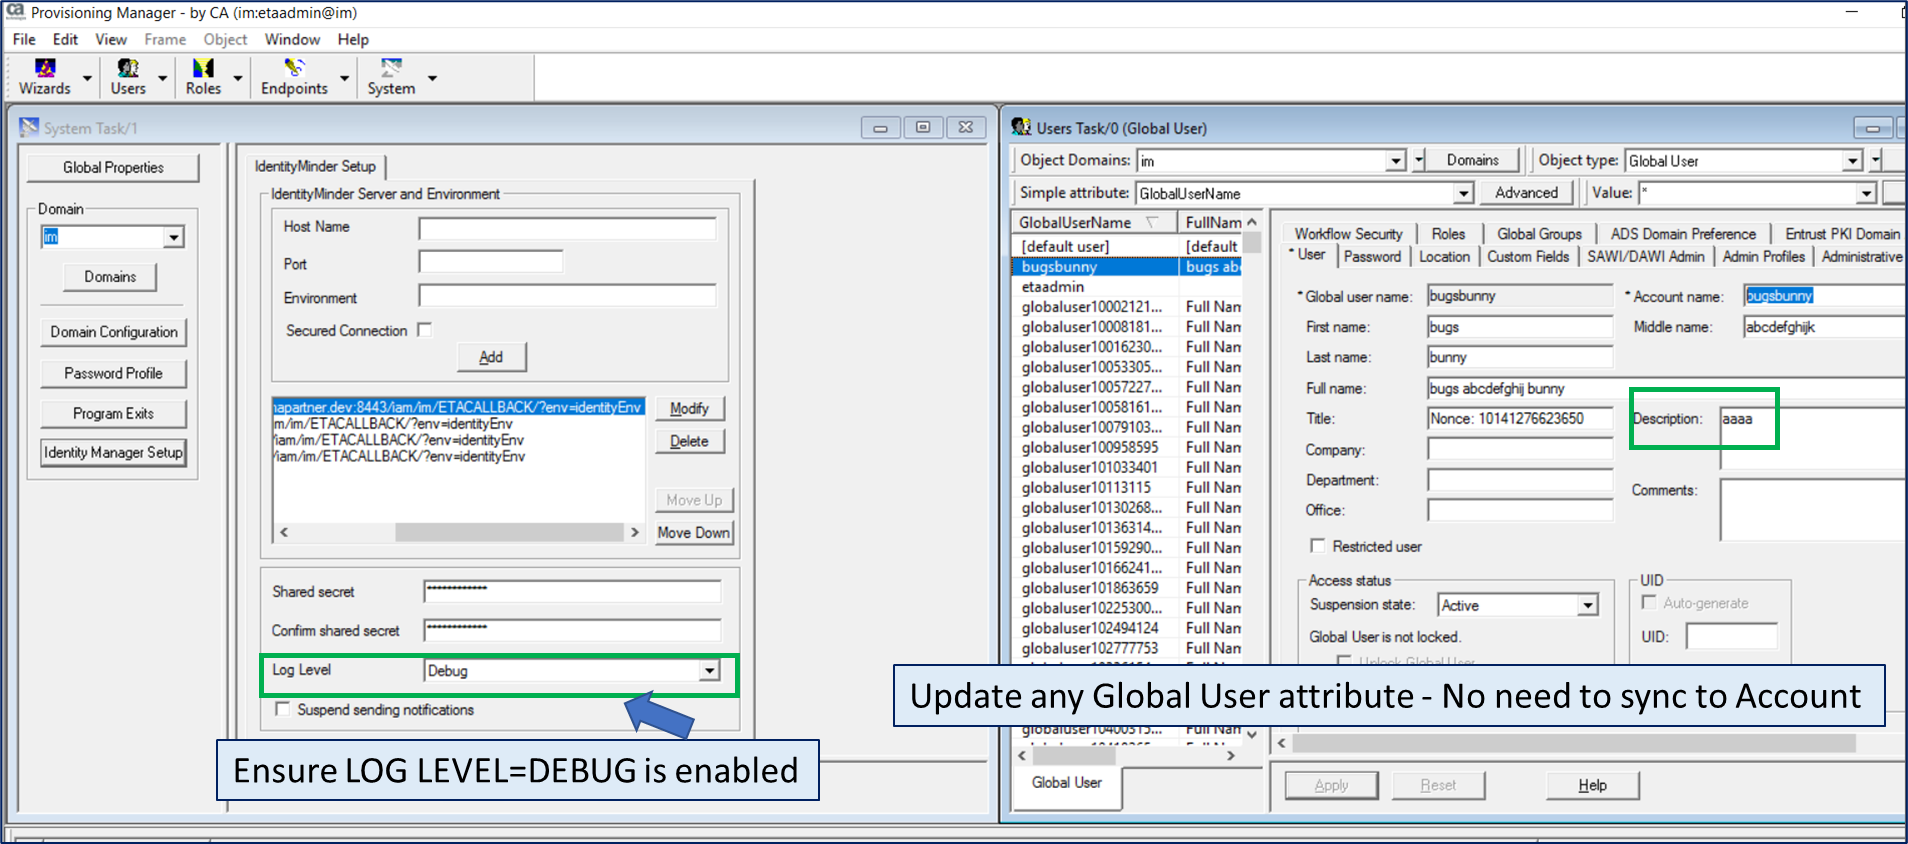Click the System Task window icon
This screenshot has height=844, width=1908.
pos(29,128)
